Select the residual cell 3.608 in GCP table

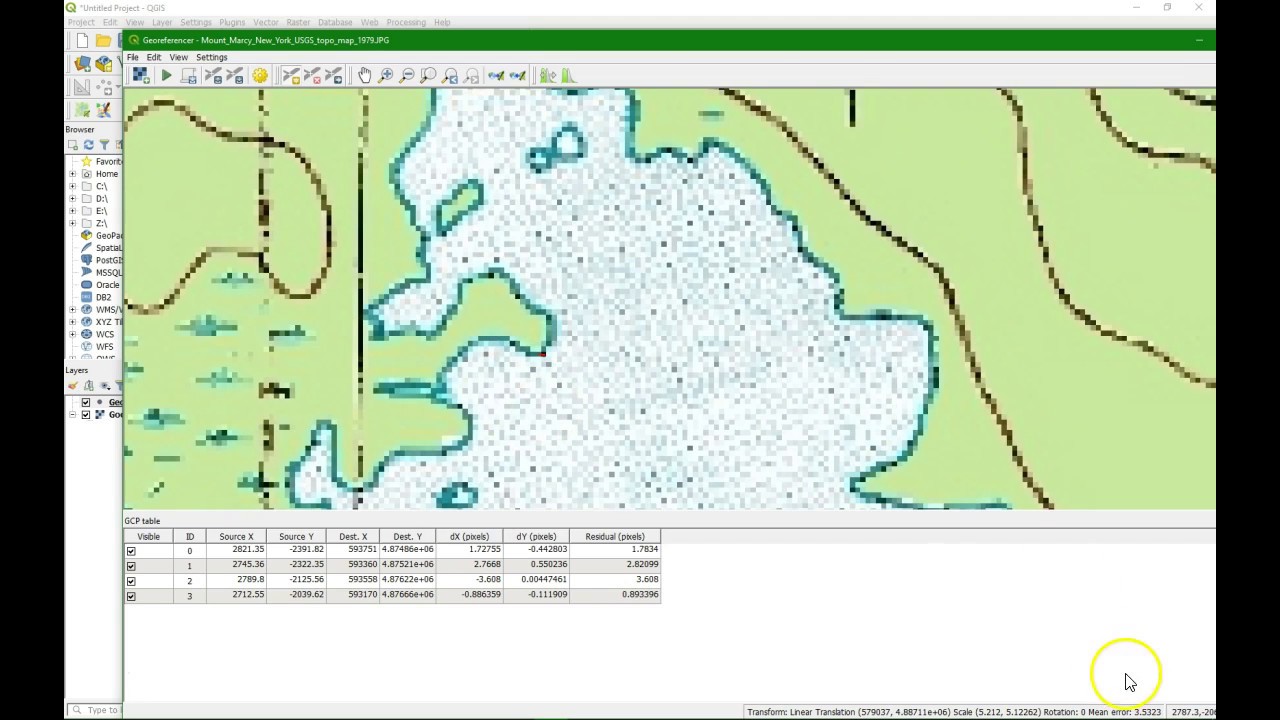(614, 579)
